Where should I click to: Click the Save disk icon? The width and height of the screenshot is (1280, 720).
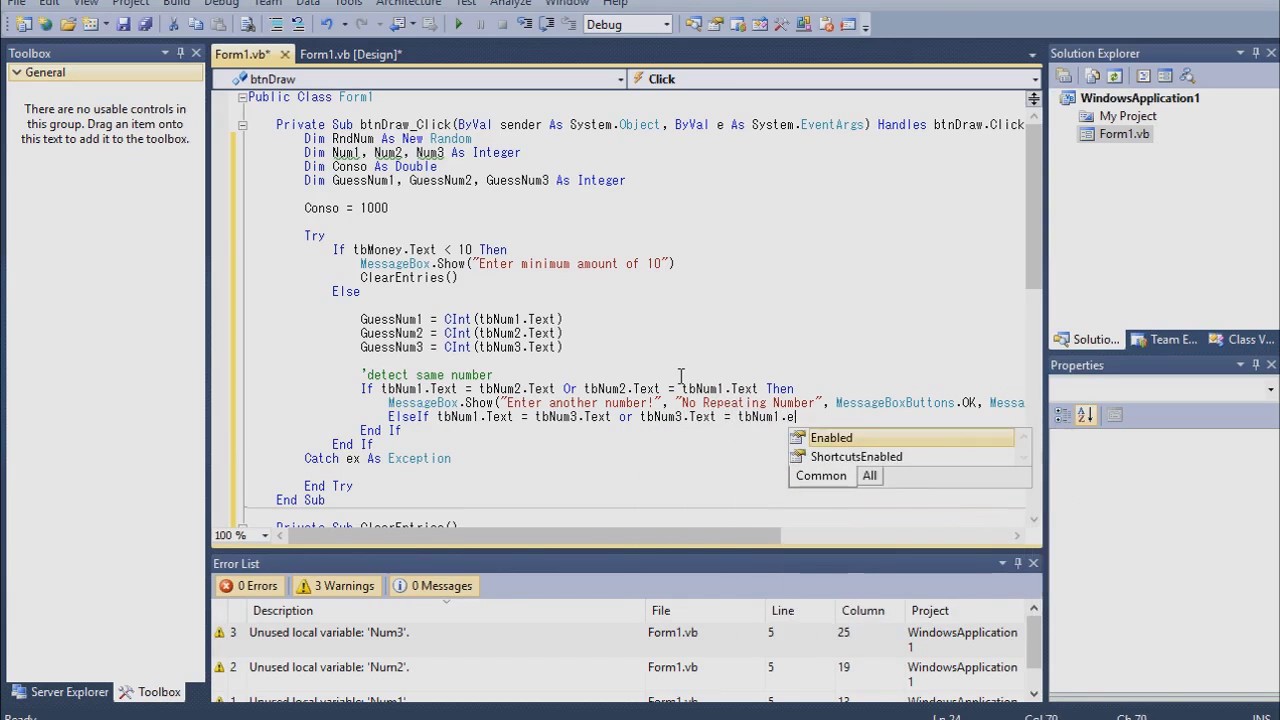[124, 24]
